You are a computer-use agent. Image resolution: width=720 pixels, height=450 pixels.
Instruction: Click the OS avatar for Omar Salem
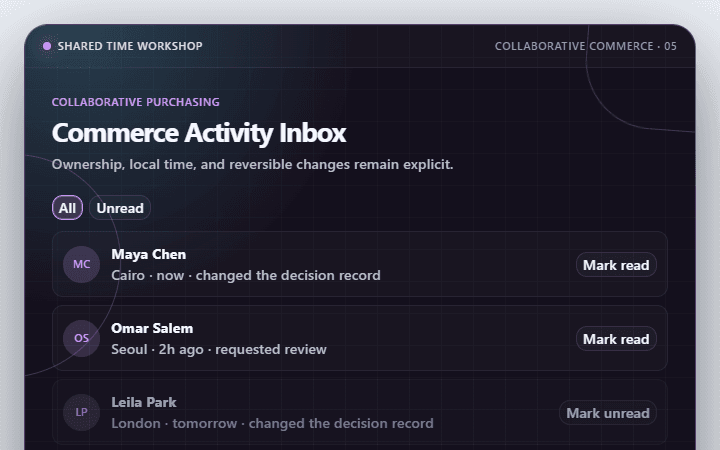click(x=81, y=338)
